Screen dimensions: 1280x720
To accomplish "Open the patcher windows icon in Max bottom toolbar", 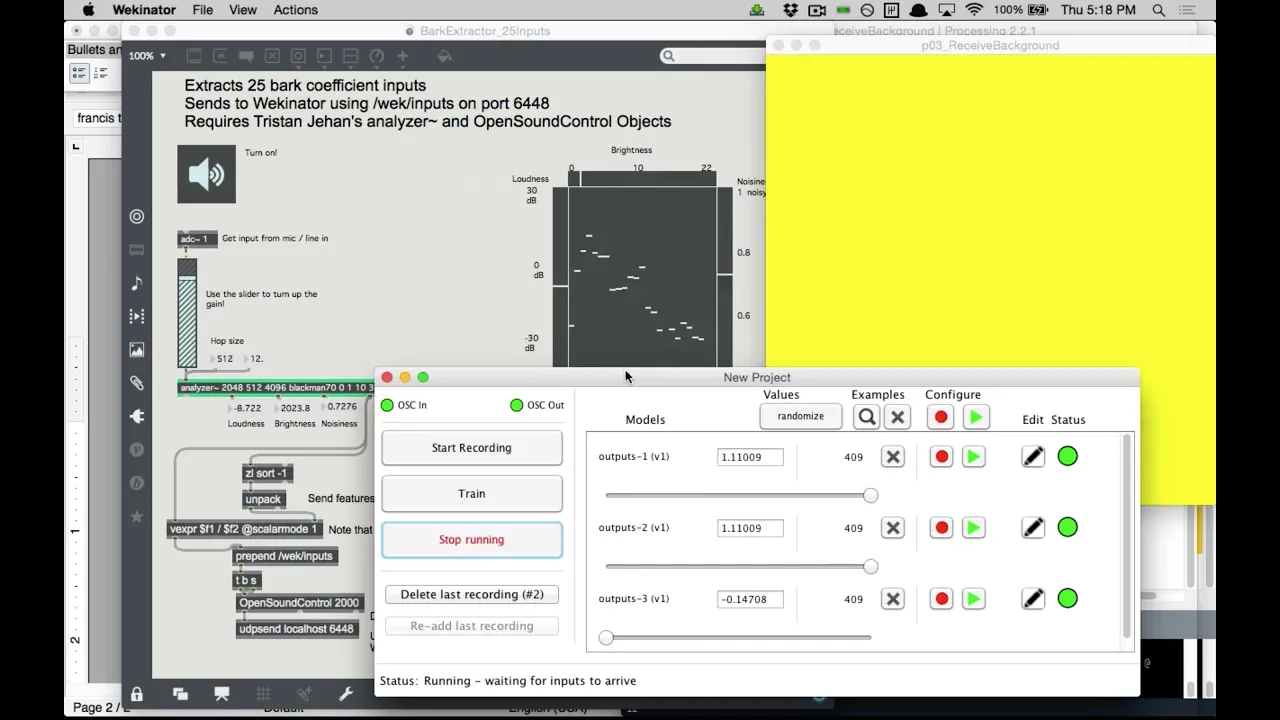I will coord(180,694).
